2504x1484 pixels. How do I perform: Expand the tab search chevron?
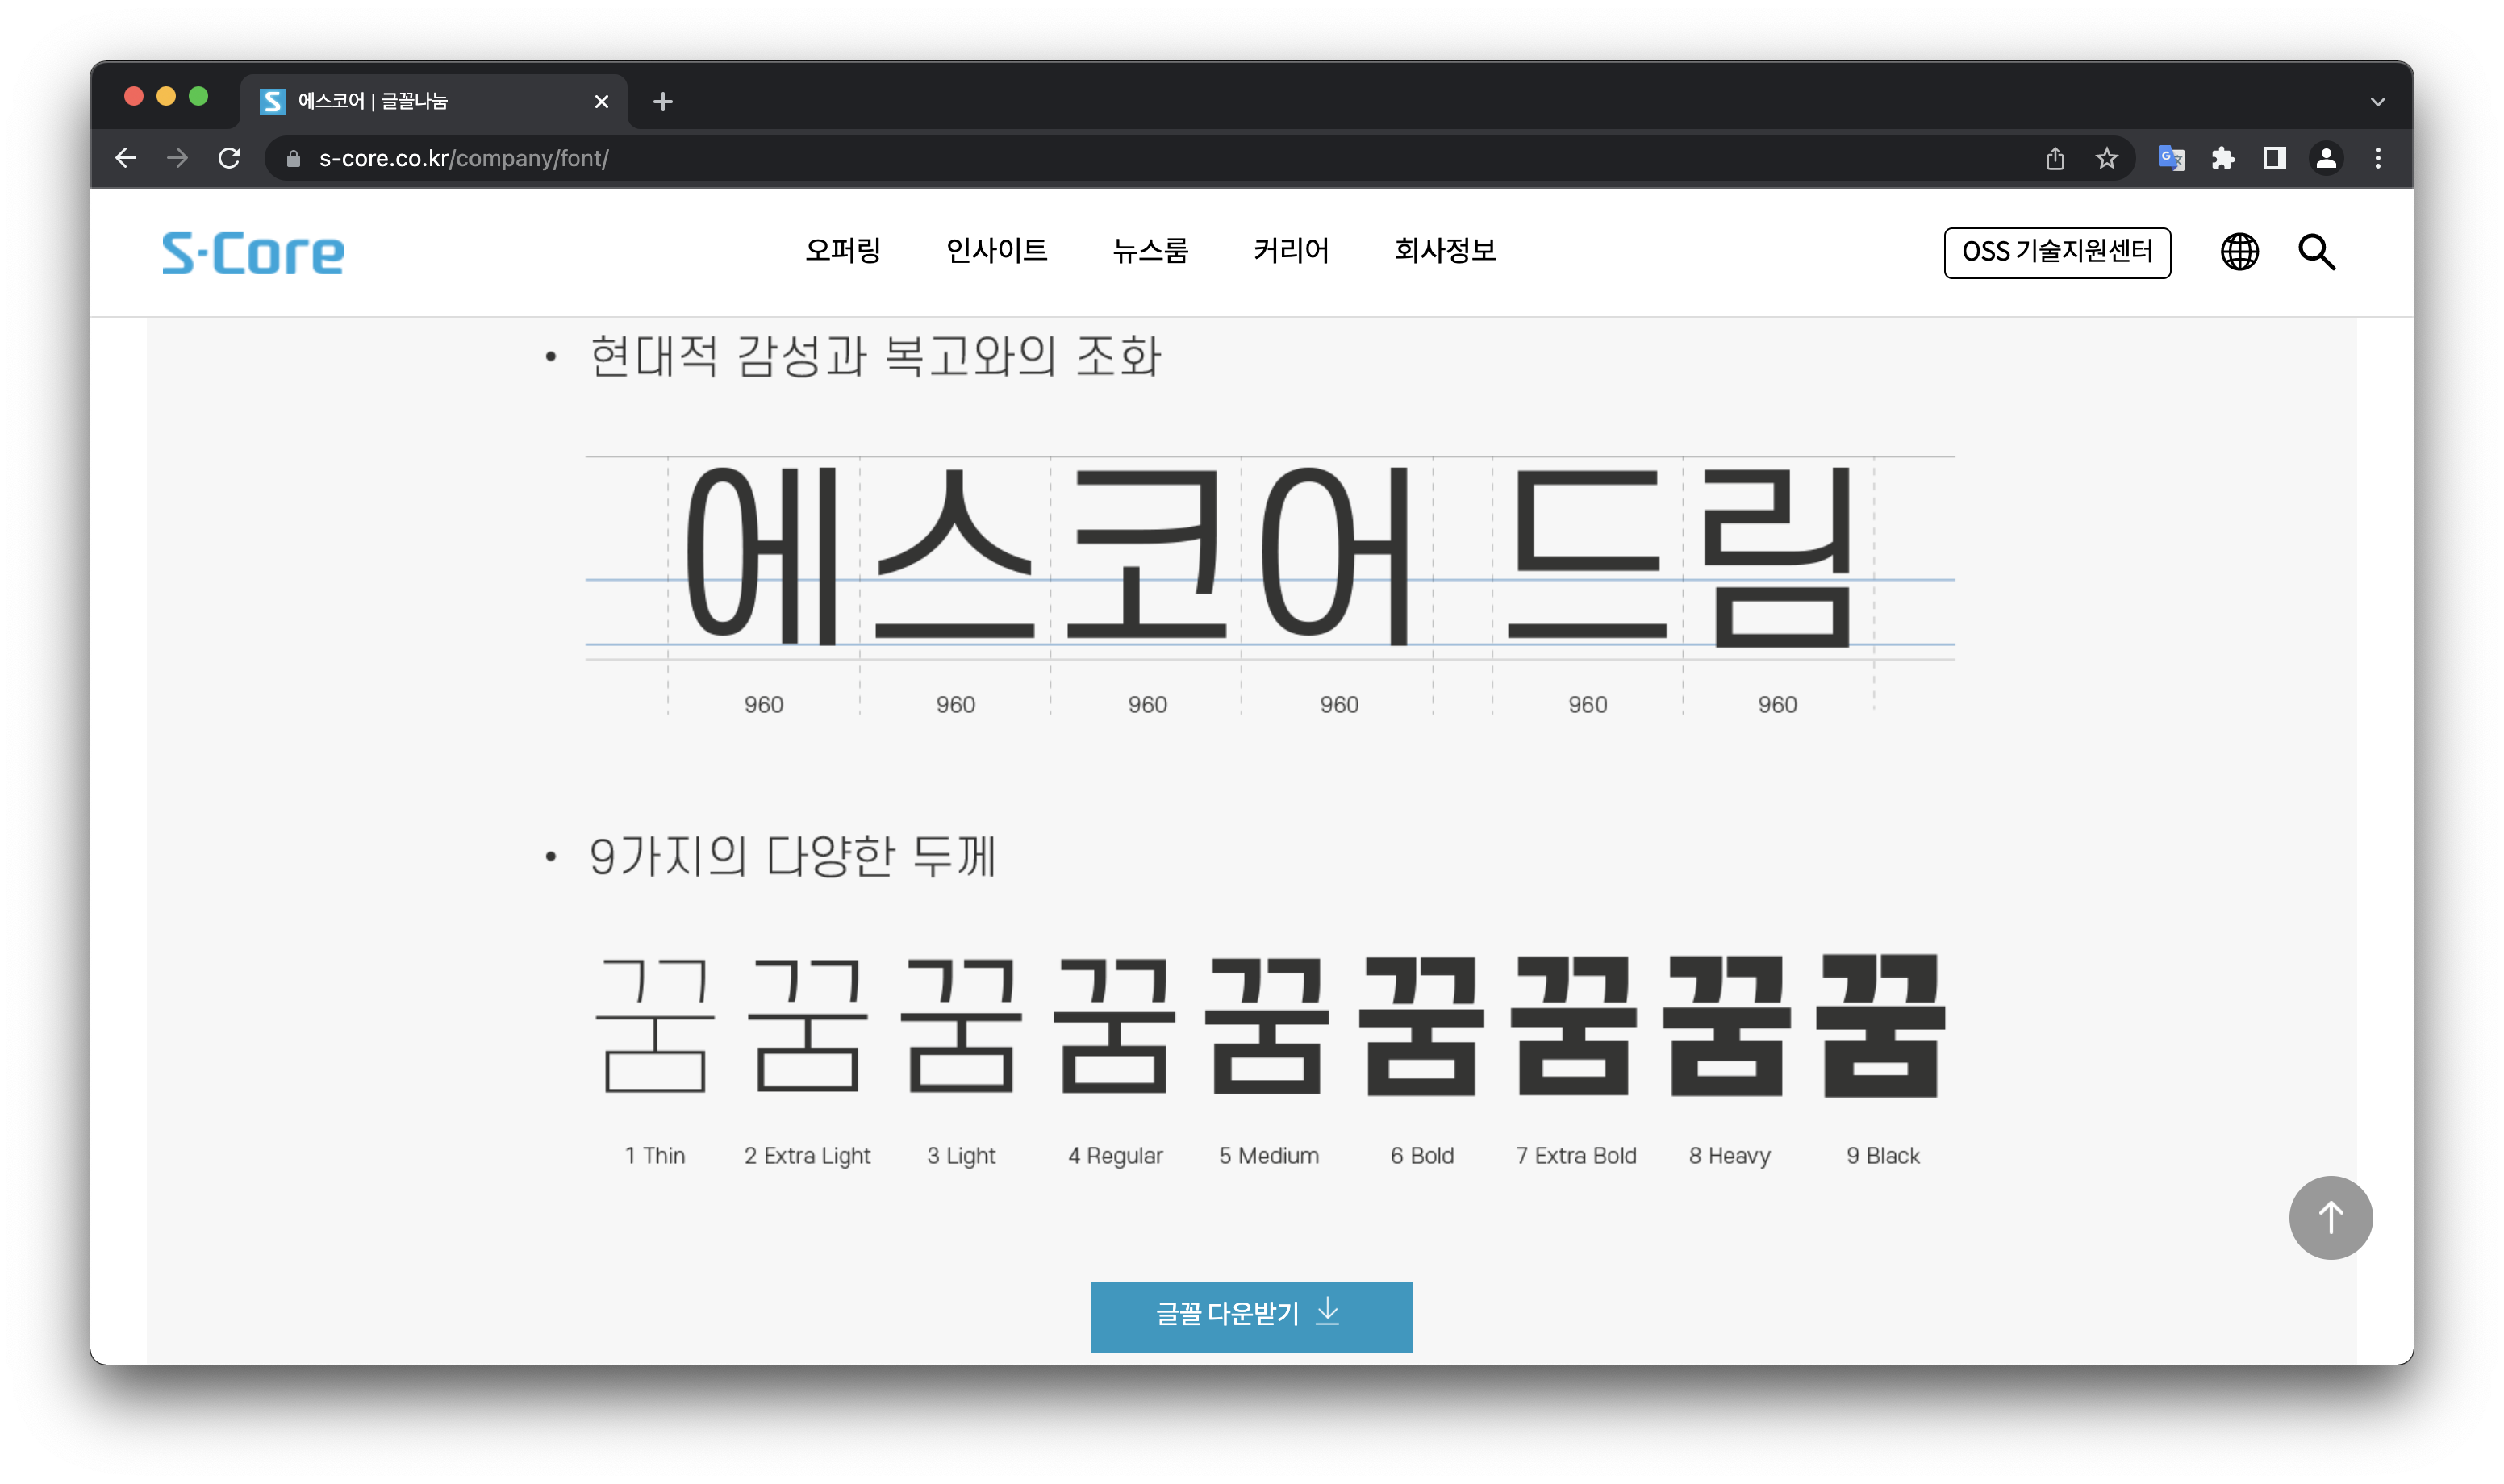point(2378,101)
